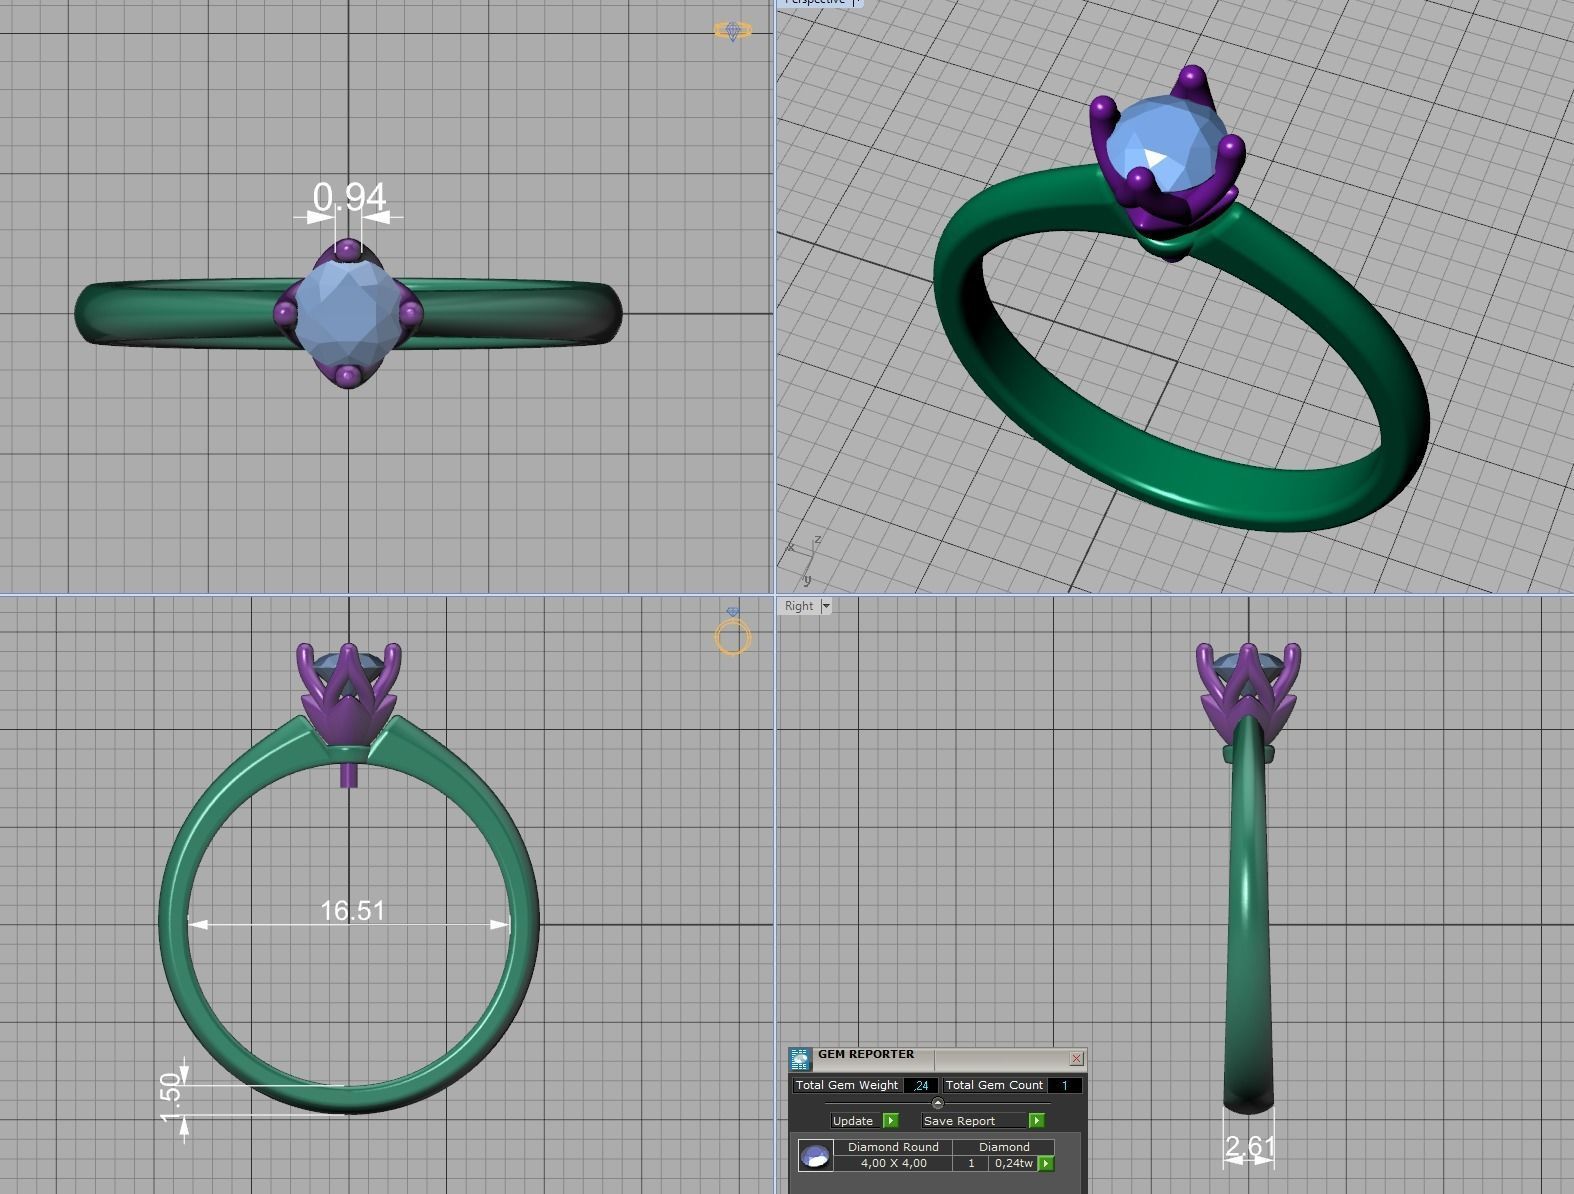The width and height of the screenshot is (1574, 1194).
Task: Click the green arrow beside Save Report
Action: (1036, 1121)
